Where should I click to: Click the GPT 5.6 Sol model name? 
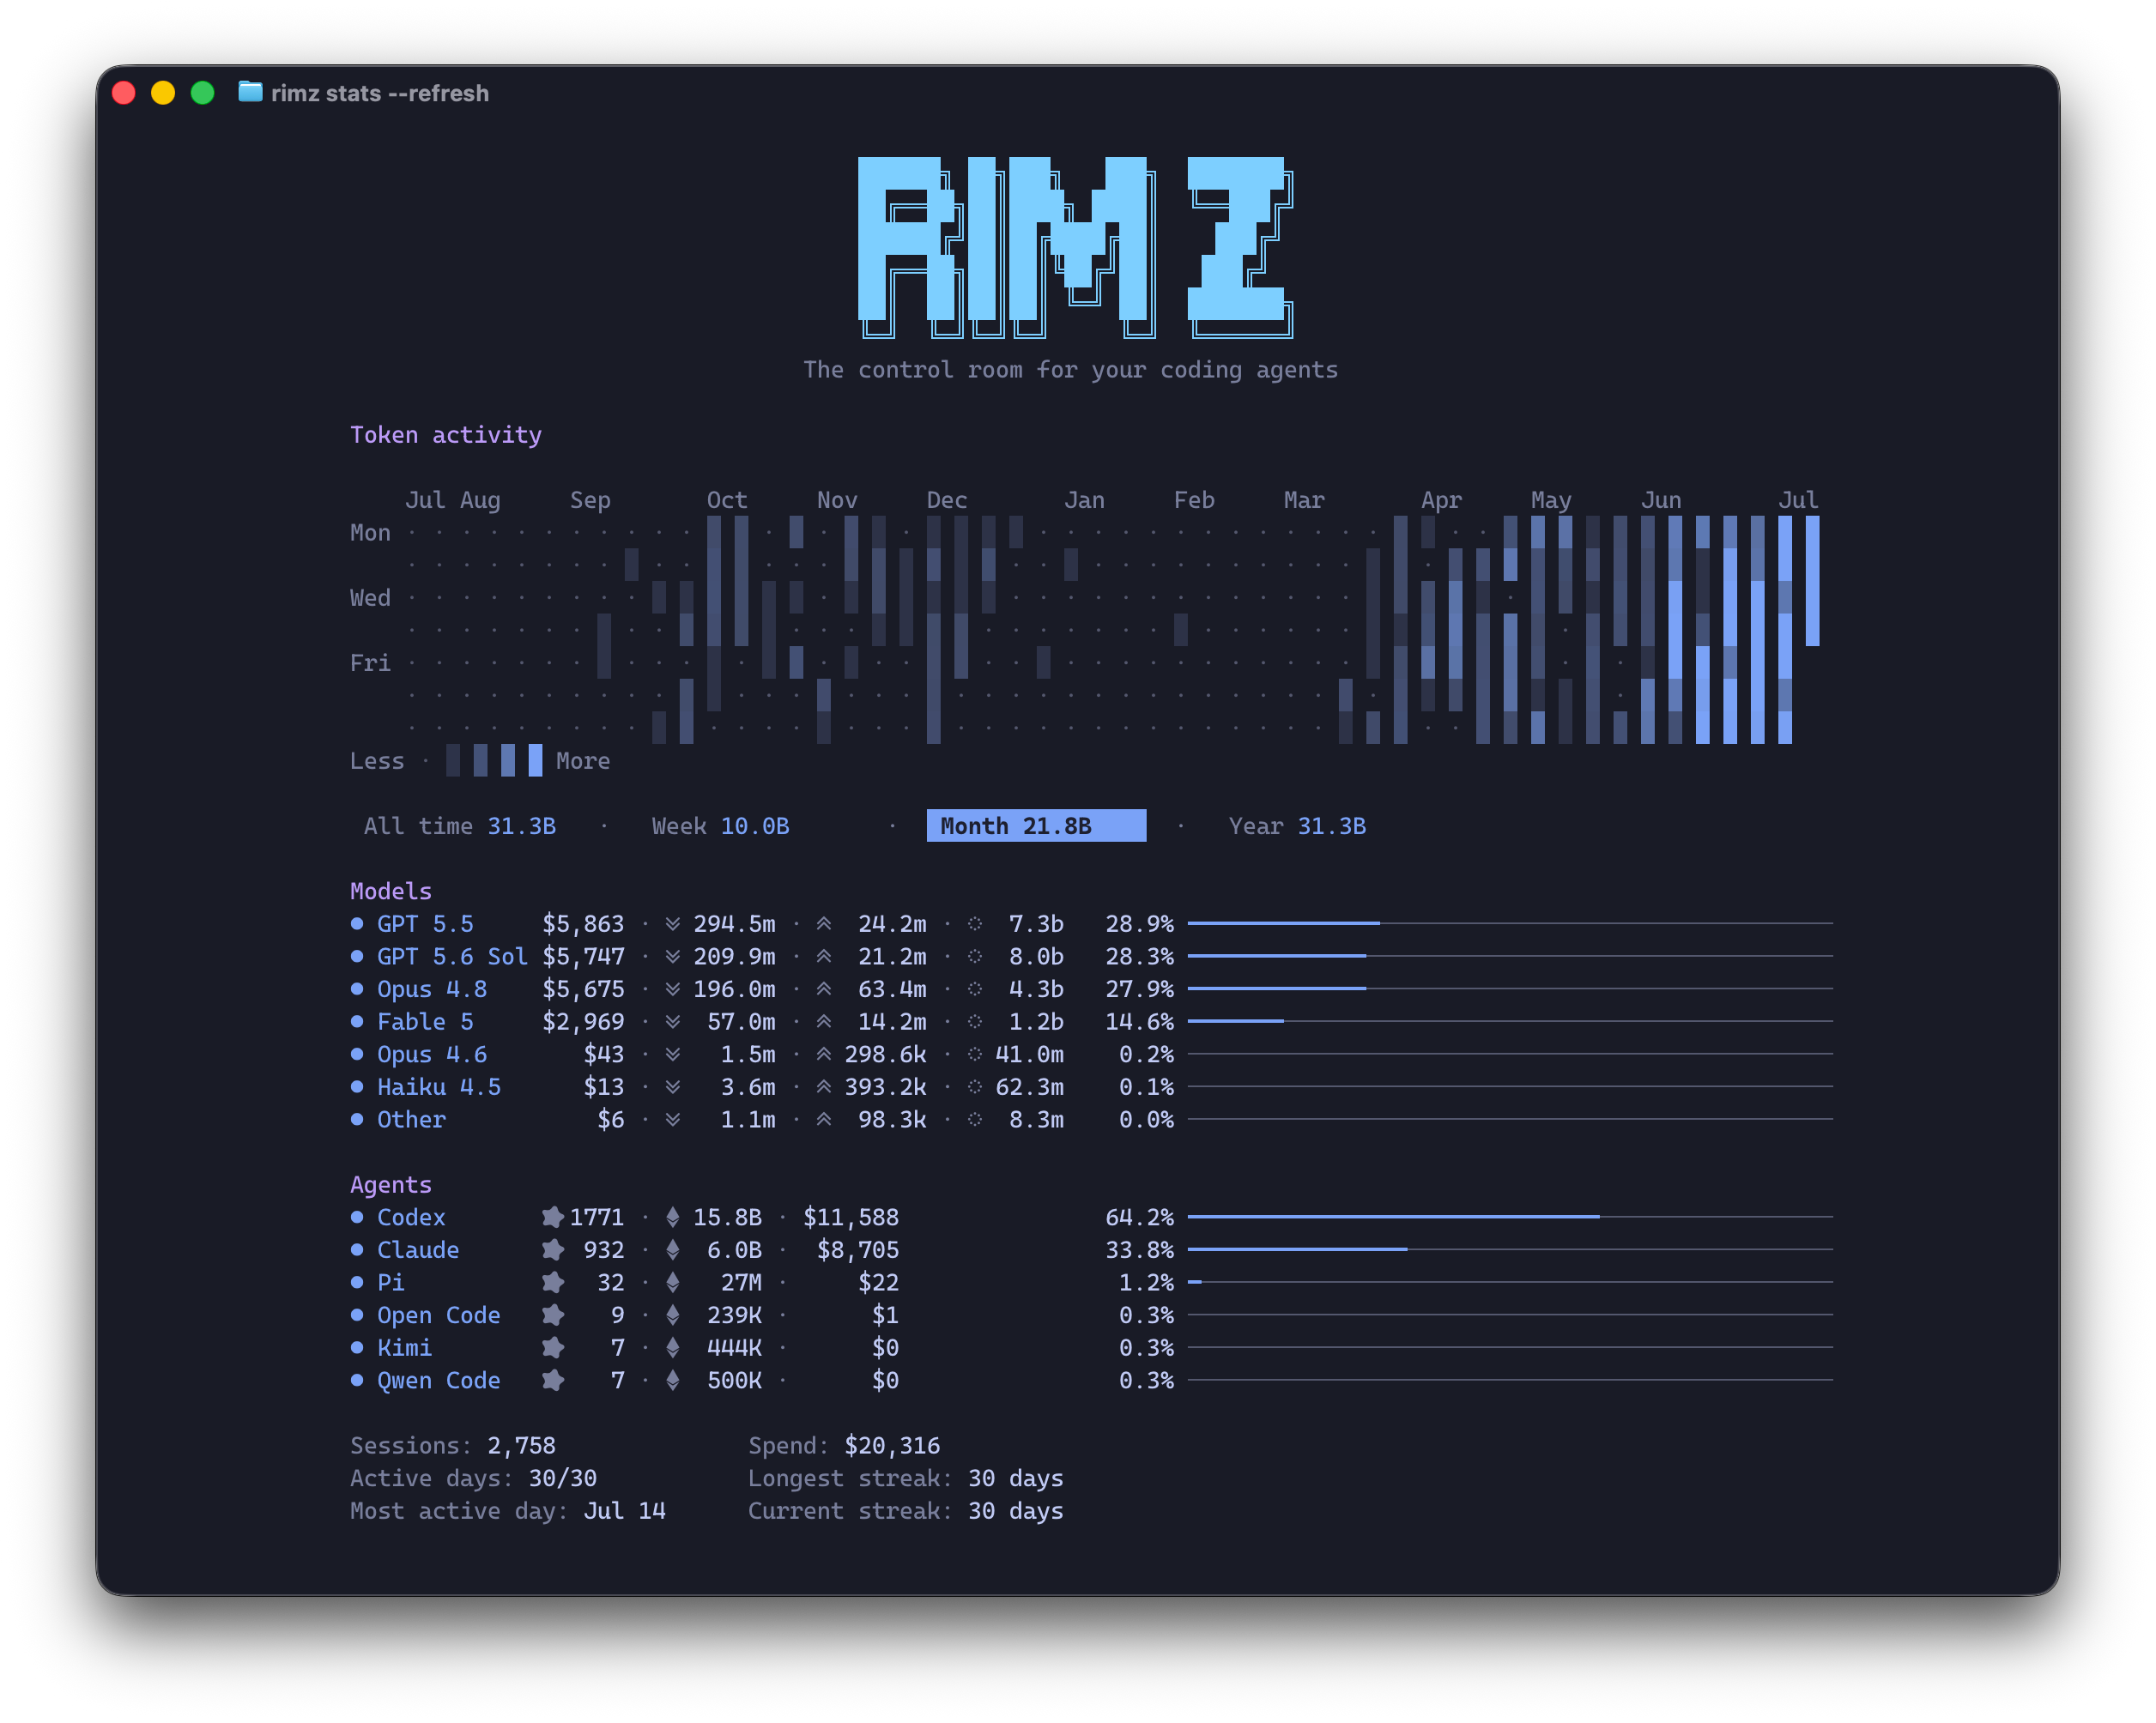point(452,957)
